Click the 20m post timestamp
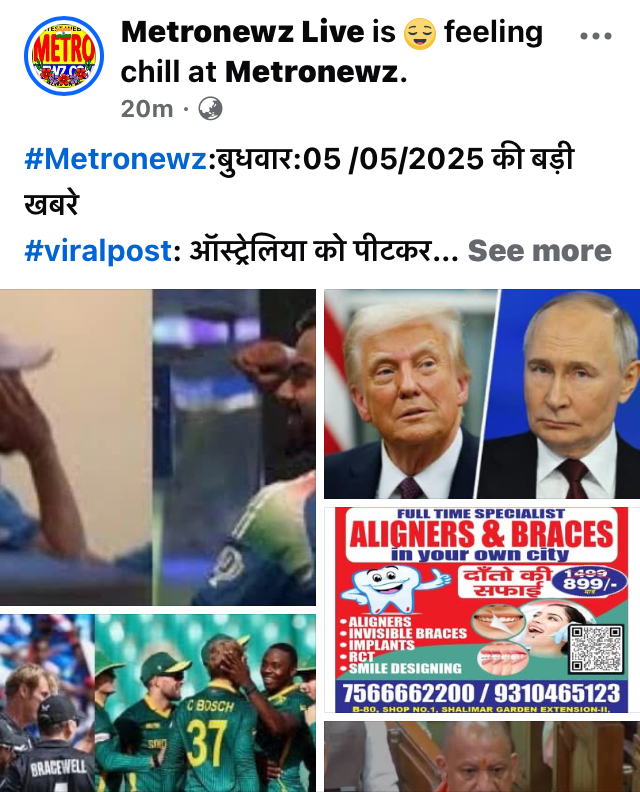The image size is (640, 792). 147,109
